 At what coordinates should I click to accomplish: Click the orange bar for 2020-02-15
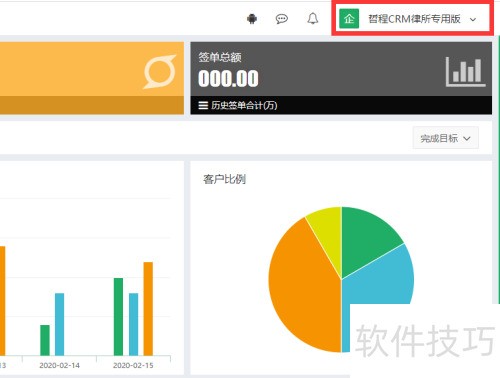(148, 309)
